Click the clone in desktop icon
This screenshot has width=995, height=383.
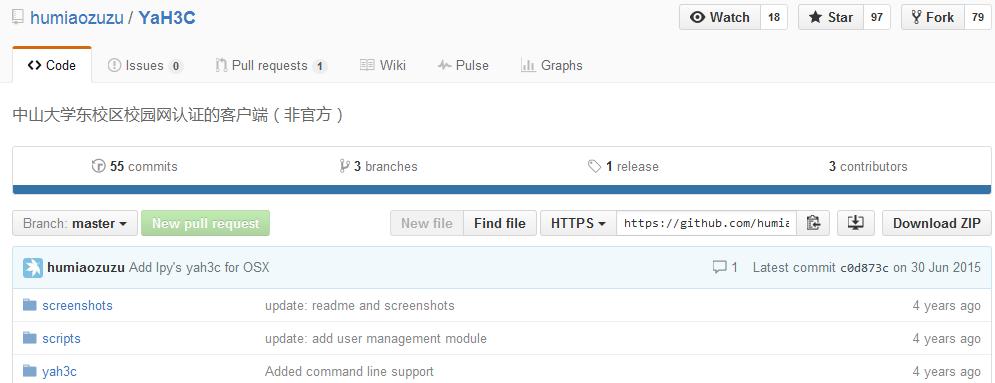[x=856, y=223]
